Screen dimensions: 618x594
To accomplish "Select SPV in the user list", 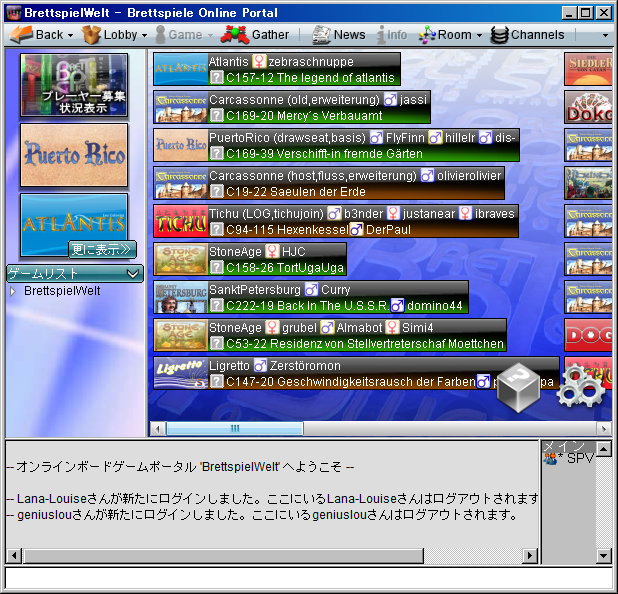I will tap(569, 458).
